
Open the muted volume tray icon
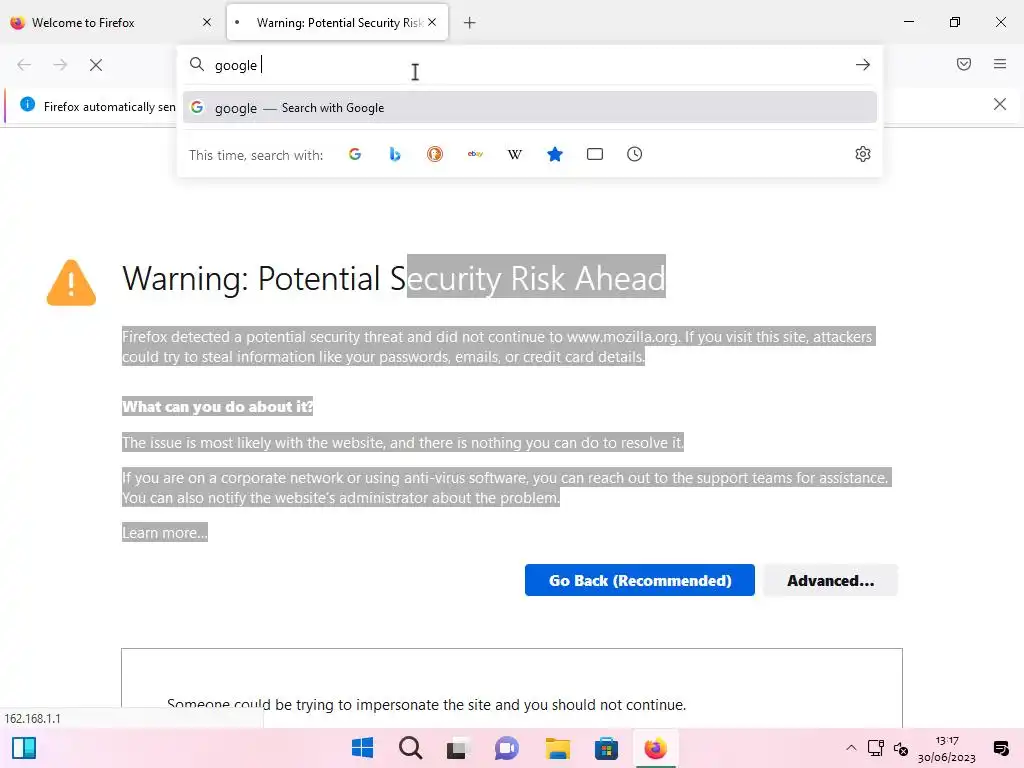click(901, 748)
